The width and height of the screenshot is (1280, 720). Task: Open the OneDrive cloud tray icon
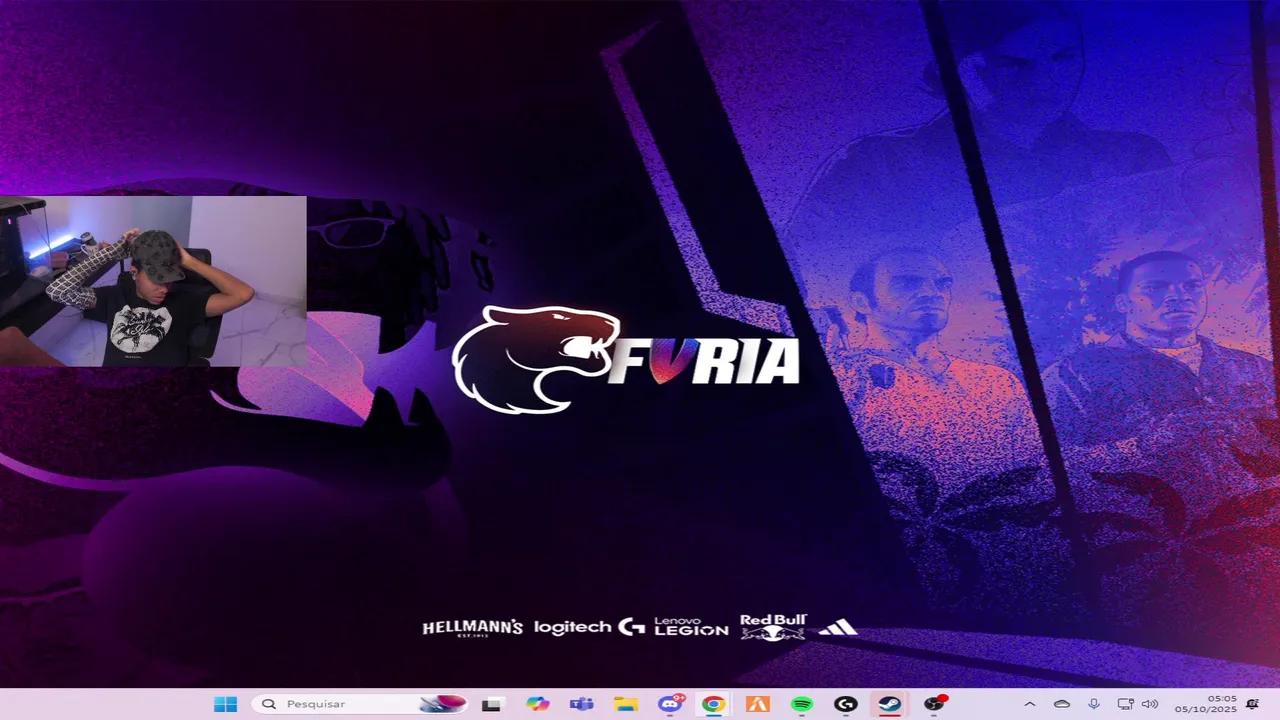point(1062,704)
